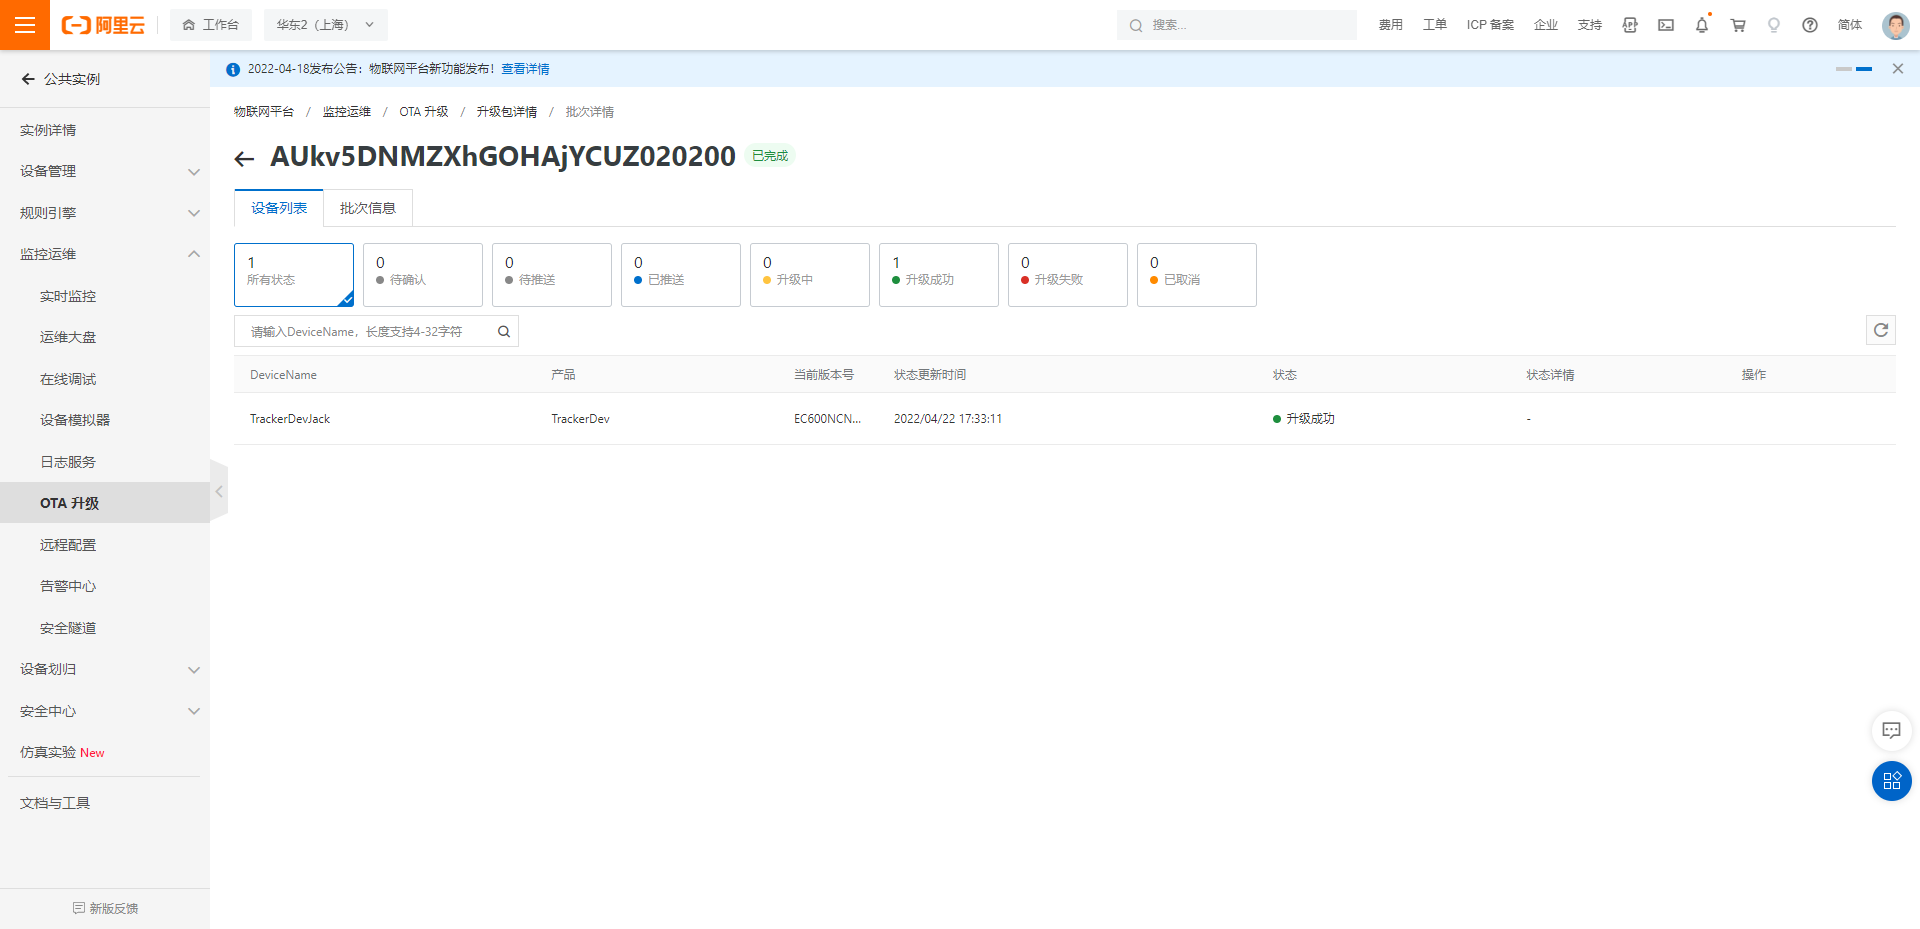Go back to 公共实例

click(x=61, y=79)
